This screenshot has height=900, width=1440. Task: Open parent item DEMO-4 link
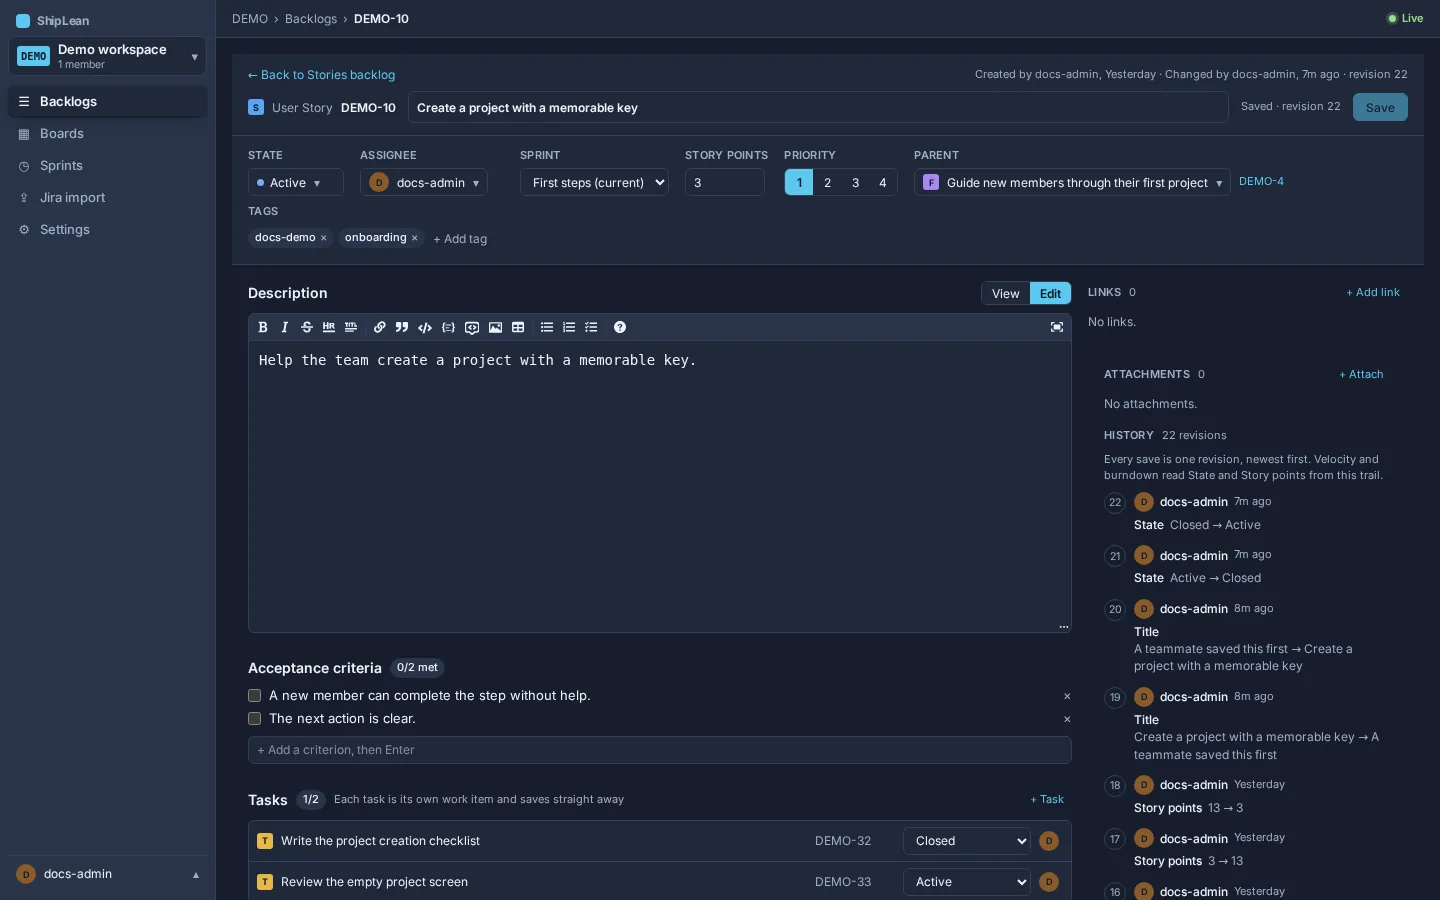click(x=1261, y=181)
